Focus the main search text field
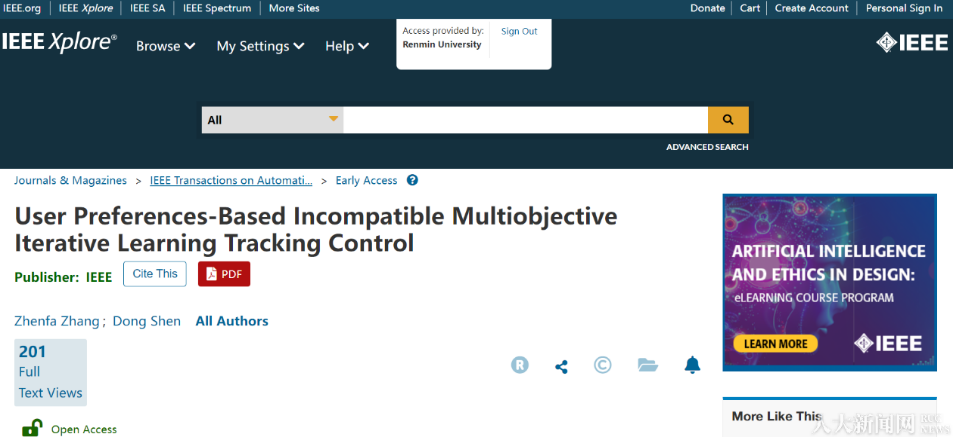 (x=525, y=120)
